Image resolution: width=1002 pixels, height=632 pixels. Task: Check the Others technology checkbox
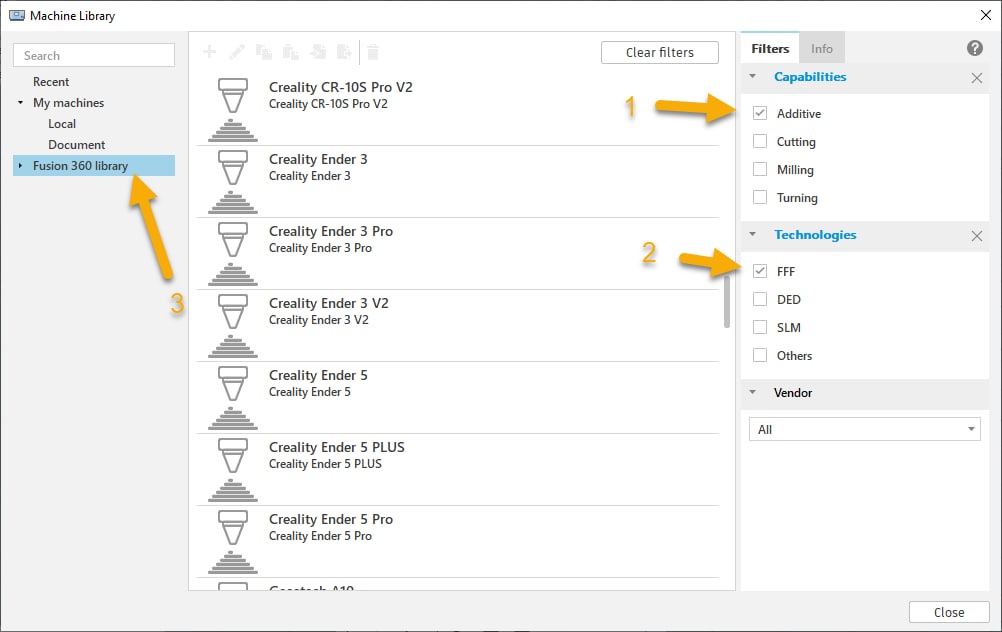[760, 355]
